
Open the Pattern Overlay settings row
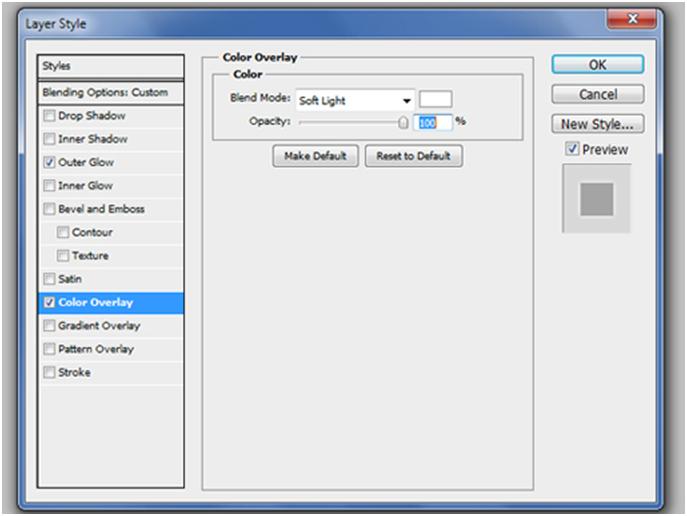(x=111, y=349)
